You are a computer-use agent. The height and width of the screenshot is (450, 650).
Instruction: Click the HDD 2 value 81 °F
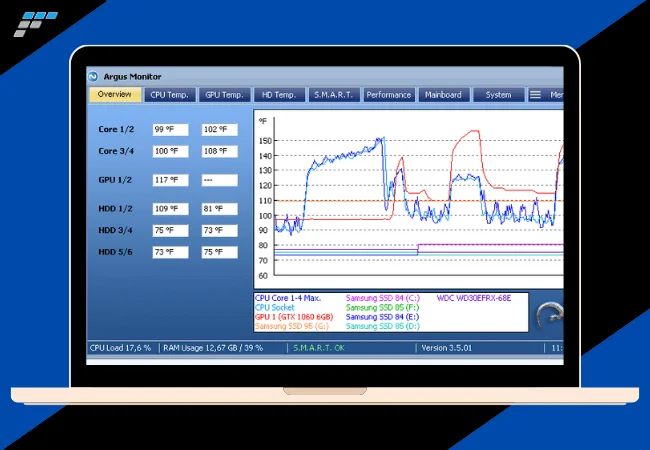[220, 209]
